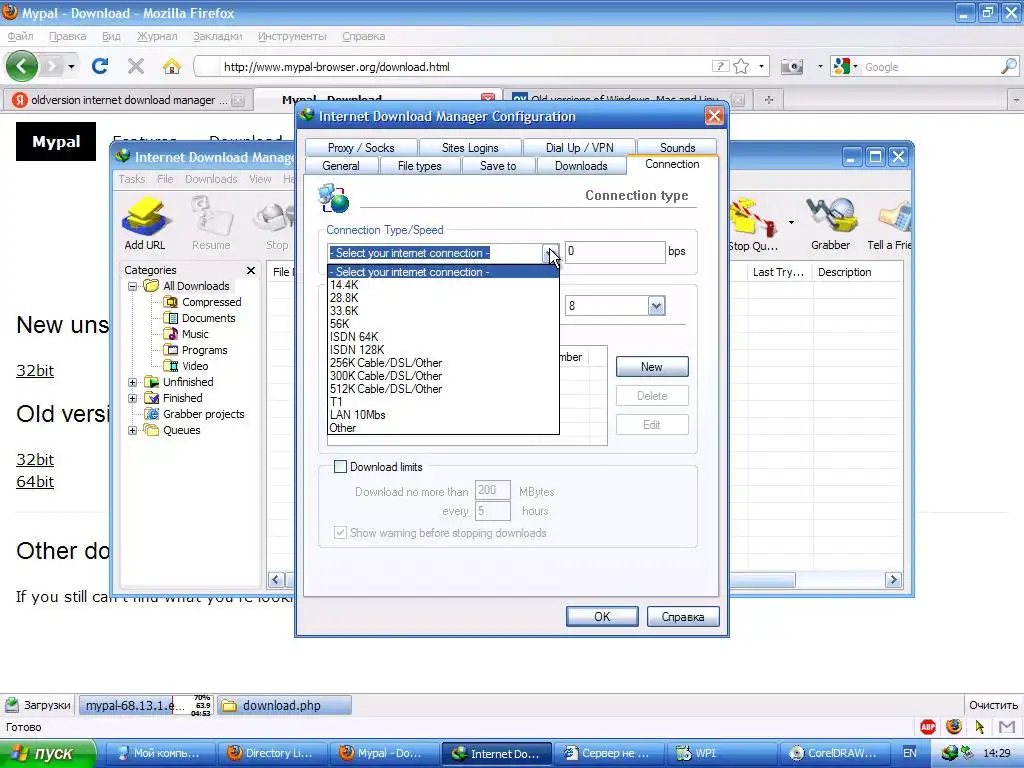The height and width of the screenshot is (768, 1024).
Task: Switch to the General tab
Action: tap(341, 166)
